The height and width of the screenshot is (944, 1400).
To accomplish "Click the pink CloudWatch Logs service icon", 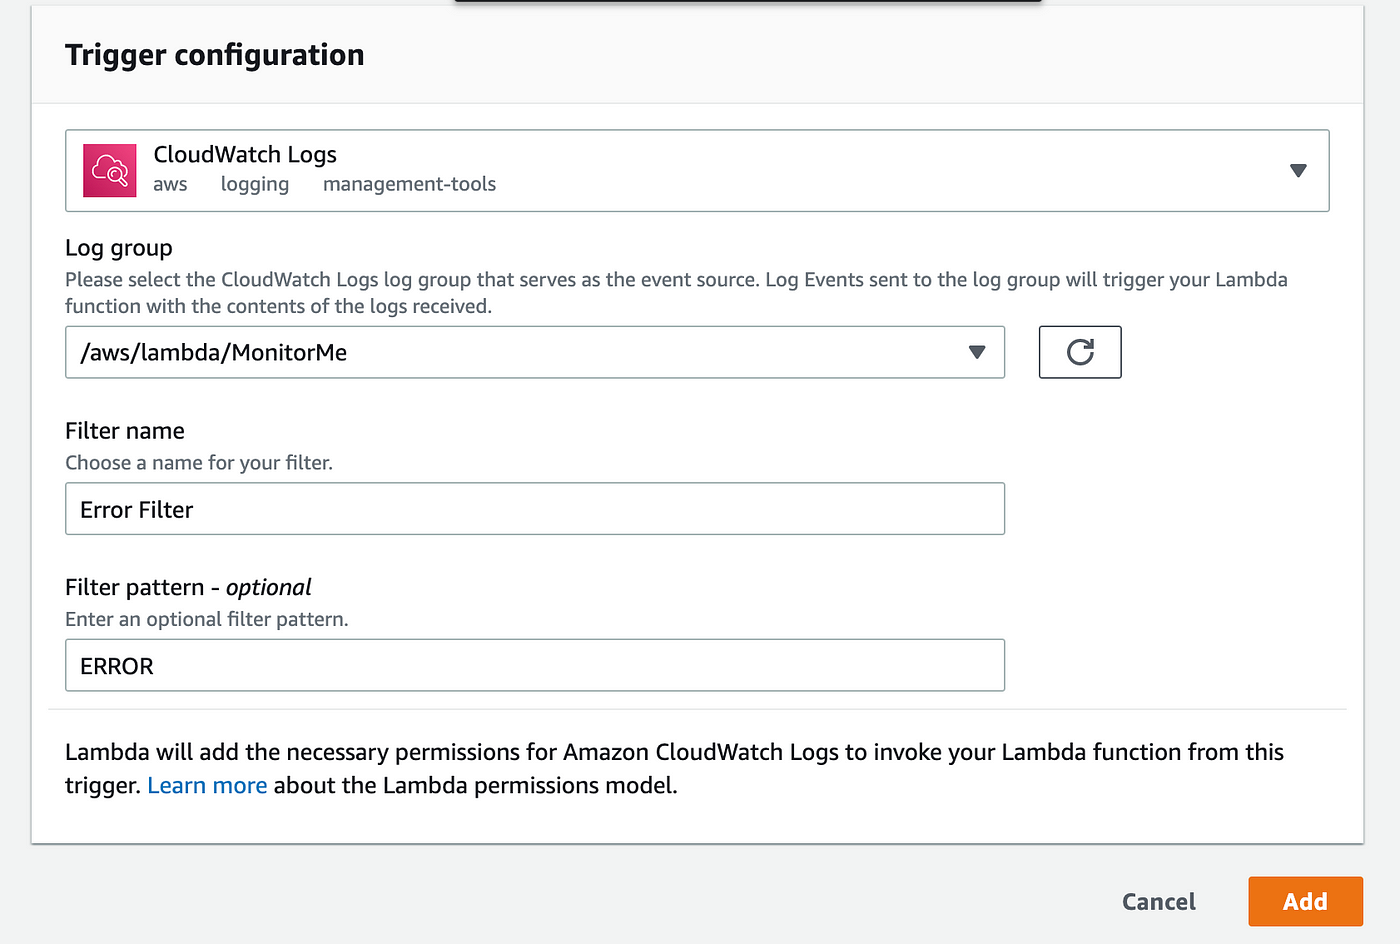I will [109, 170].
